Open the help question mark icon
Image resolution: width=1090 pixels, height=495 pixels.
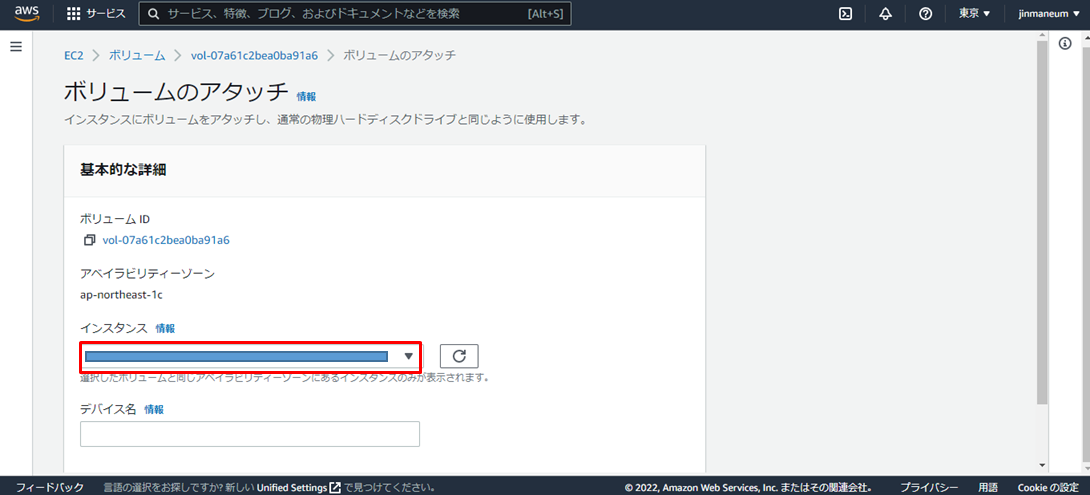click(x=925, y=14)
